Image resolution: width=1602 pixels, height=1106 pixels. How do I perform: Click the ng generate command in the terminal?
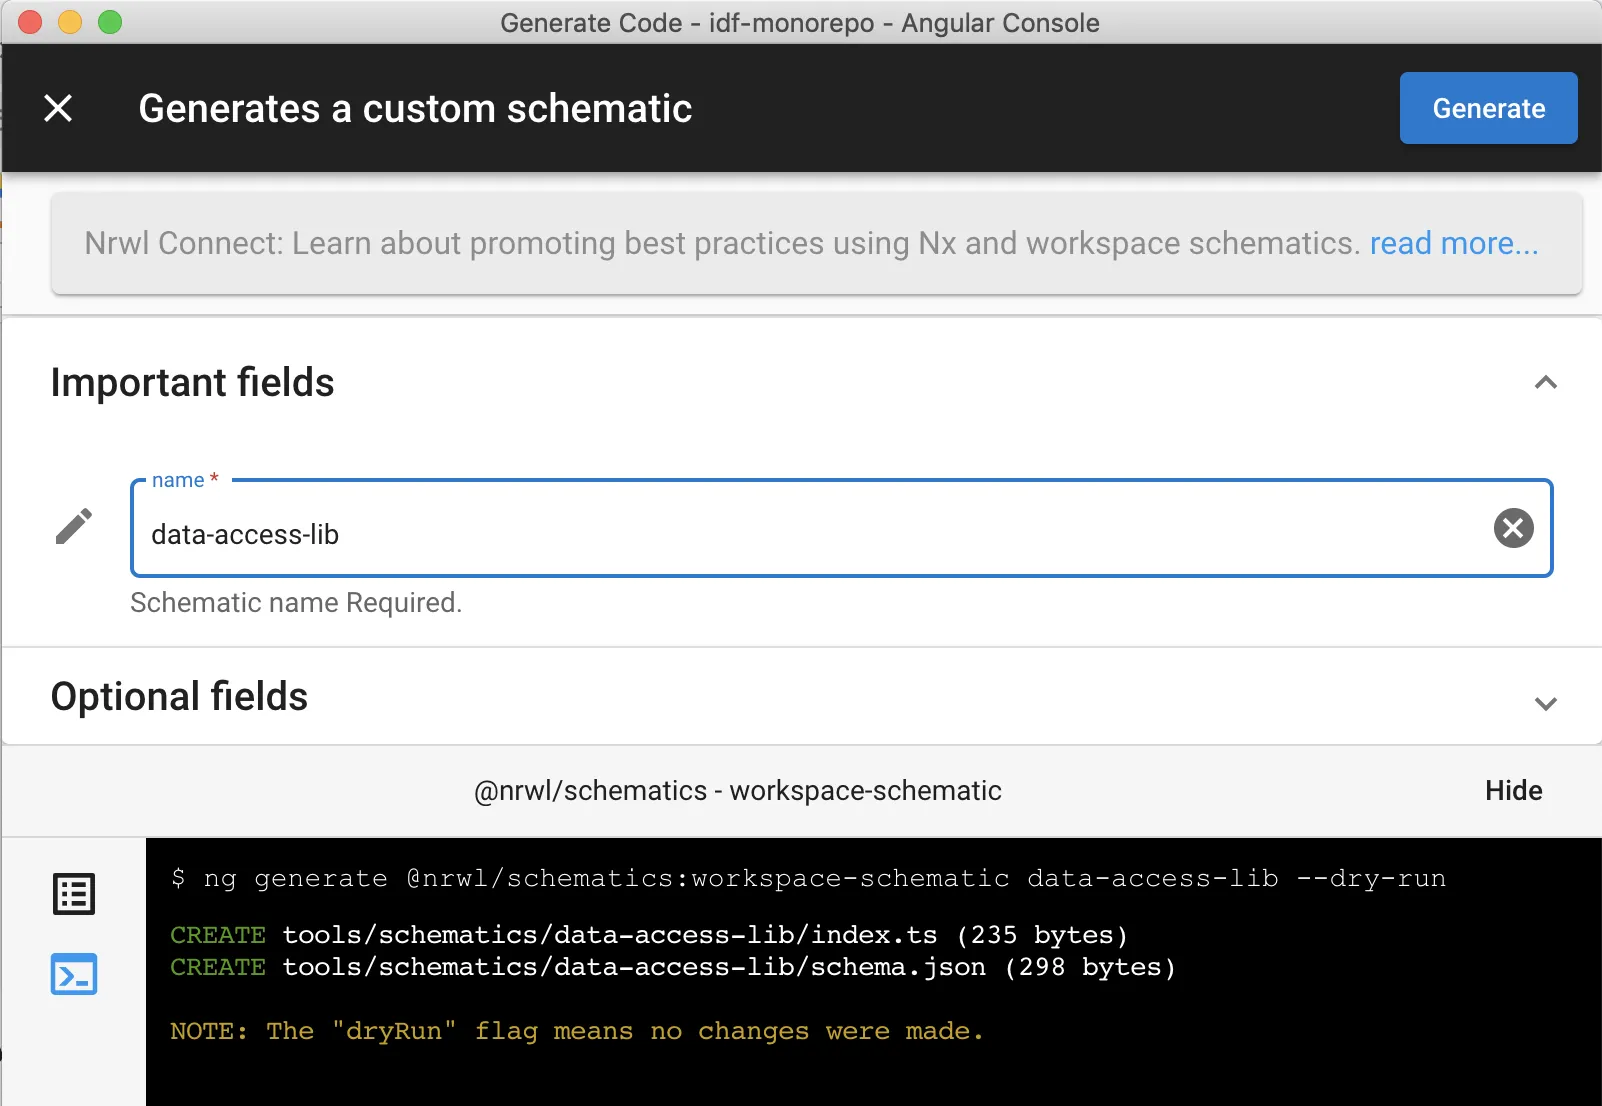[x=808, y=879]
